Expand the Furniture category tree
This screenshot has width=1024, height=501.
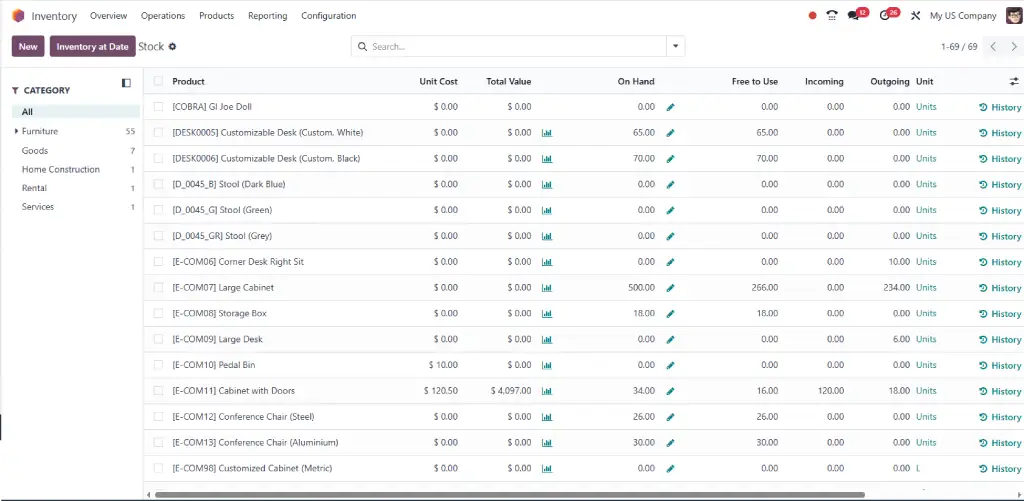pos(16,132)
